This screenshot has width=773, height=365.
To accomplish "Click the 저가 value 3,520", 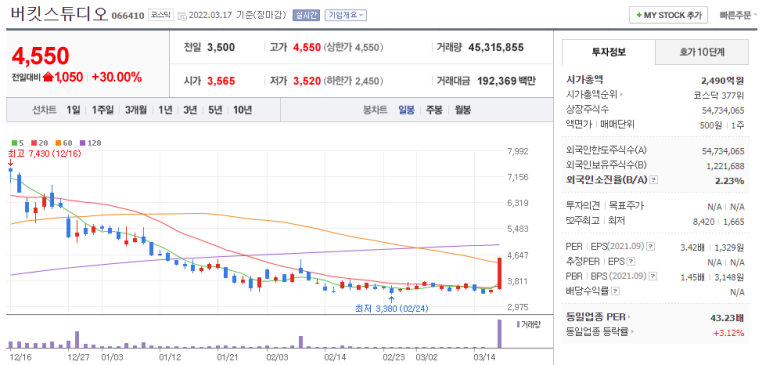I will [307, 81].
